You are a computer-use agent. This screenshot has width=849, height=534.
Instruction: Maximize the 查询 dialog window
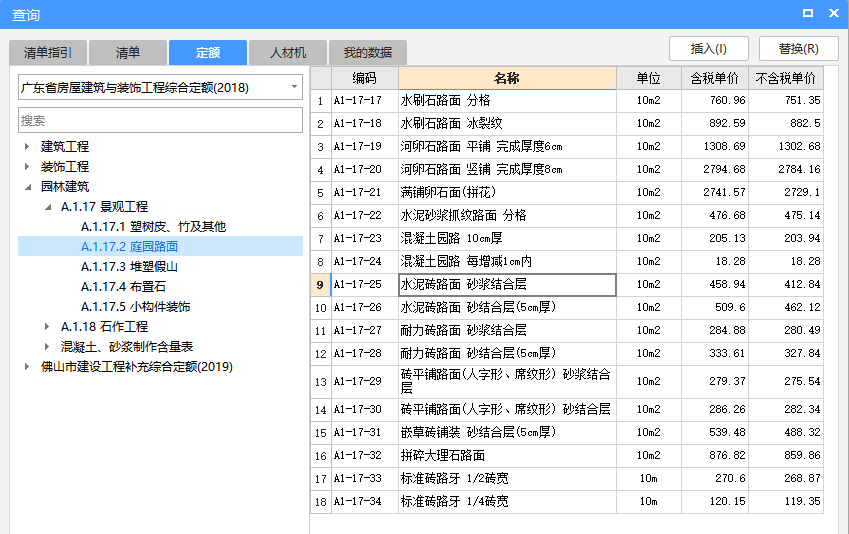[x=808, y=13]
